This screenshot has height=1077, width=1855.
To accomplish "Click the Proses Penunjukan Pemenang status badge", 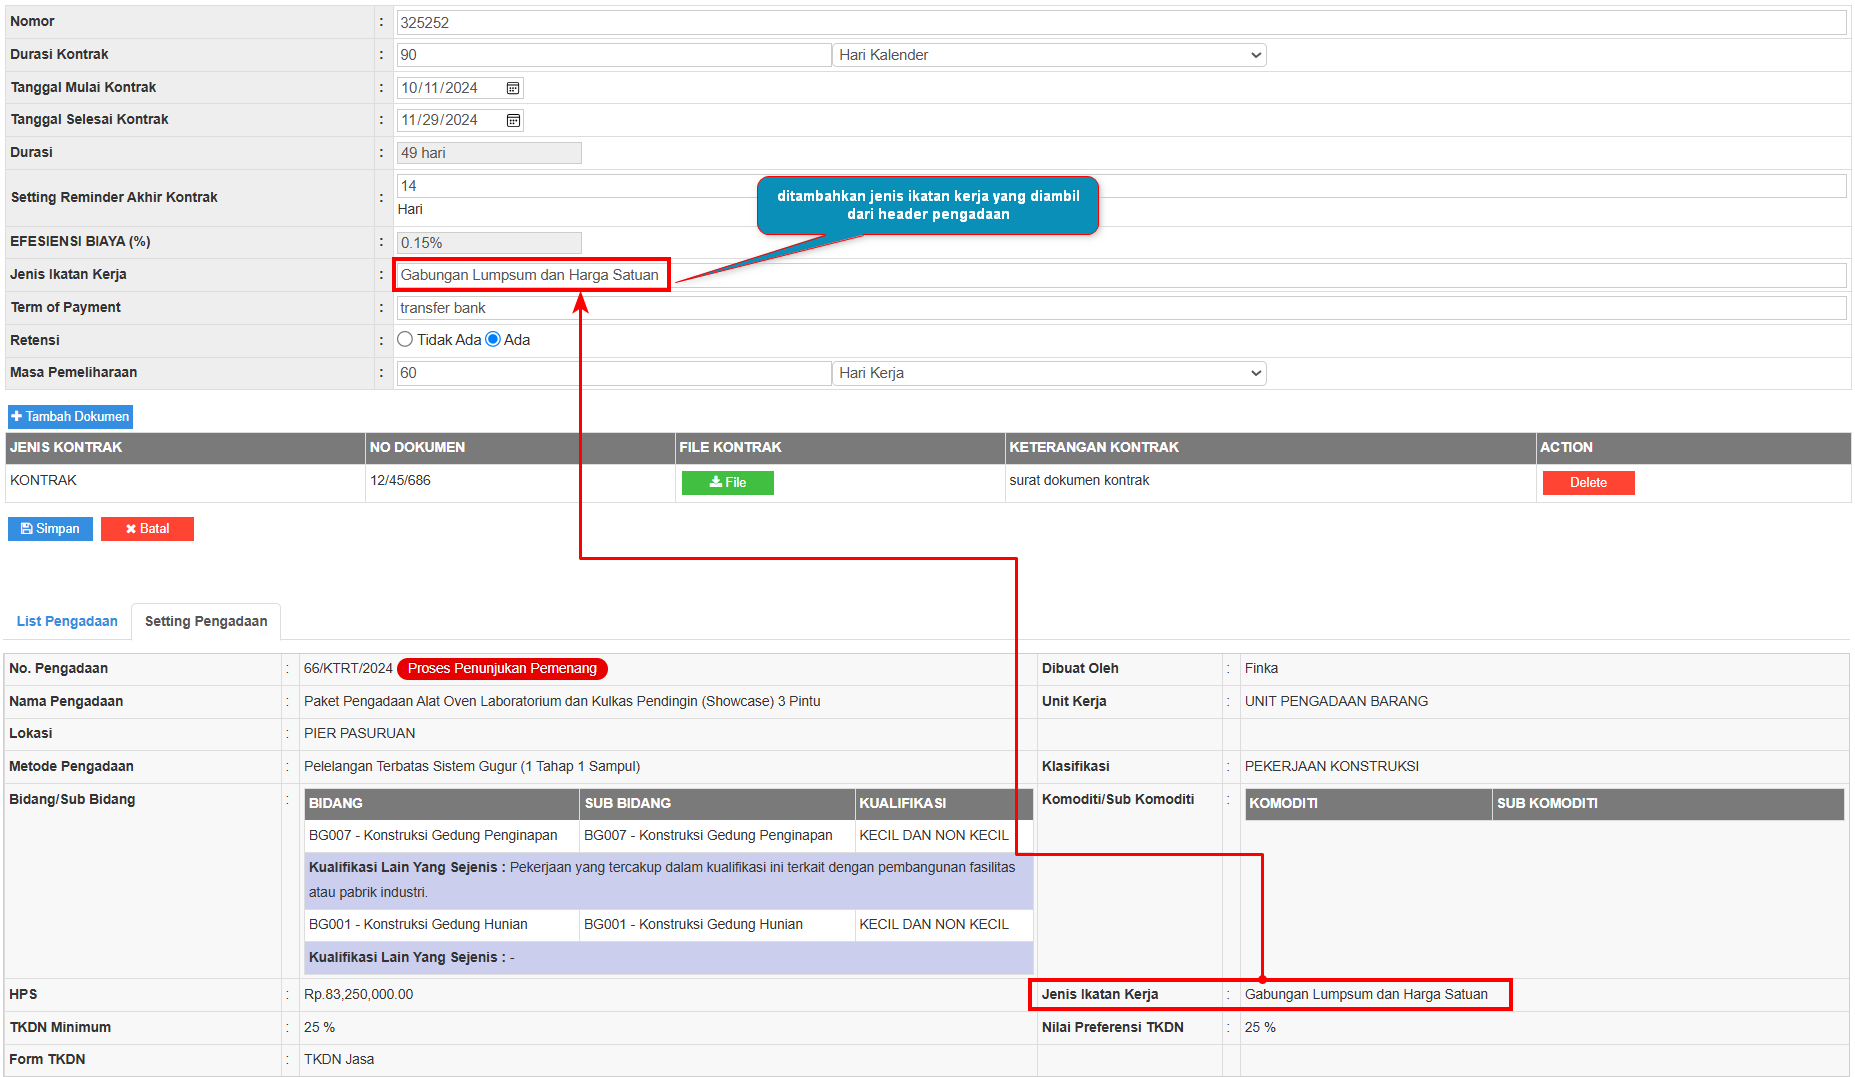I will point(502,669).
